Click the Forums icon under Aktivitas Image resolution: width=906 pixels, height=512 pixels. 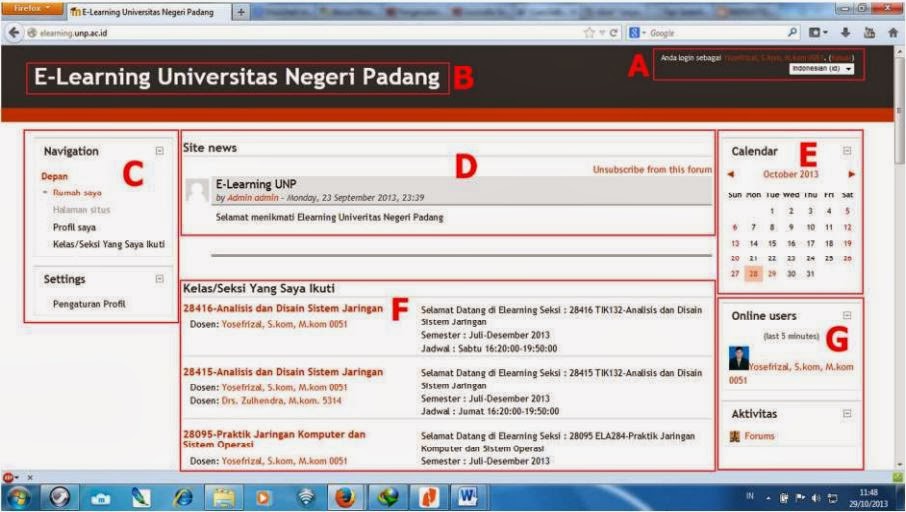735,436
